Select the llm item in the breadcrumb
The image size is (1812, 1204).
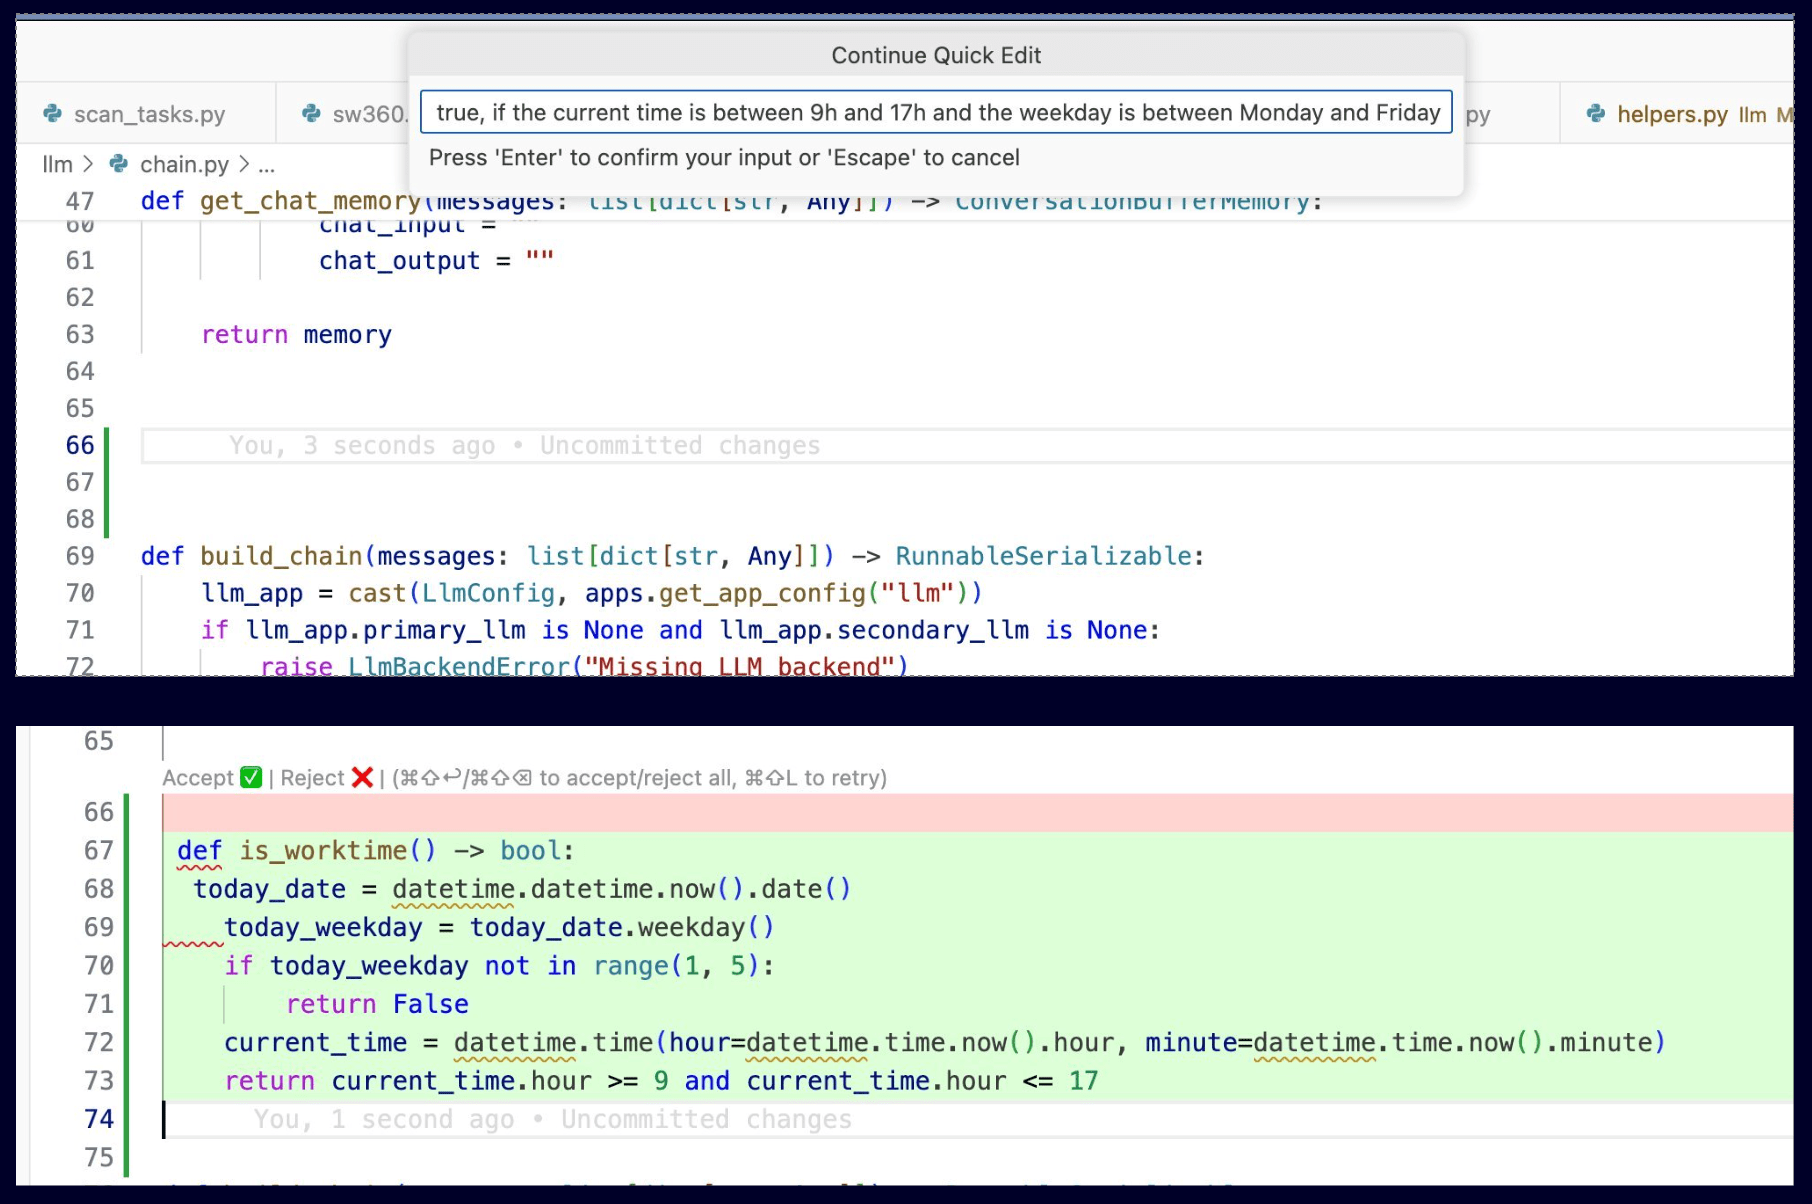(56, 164)
